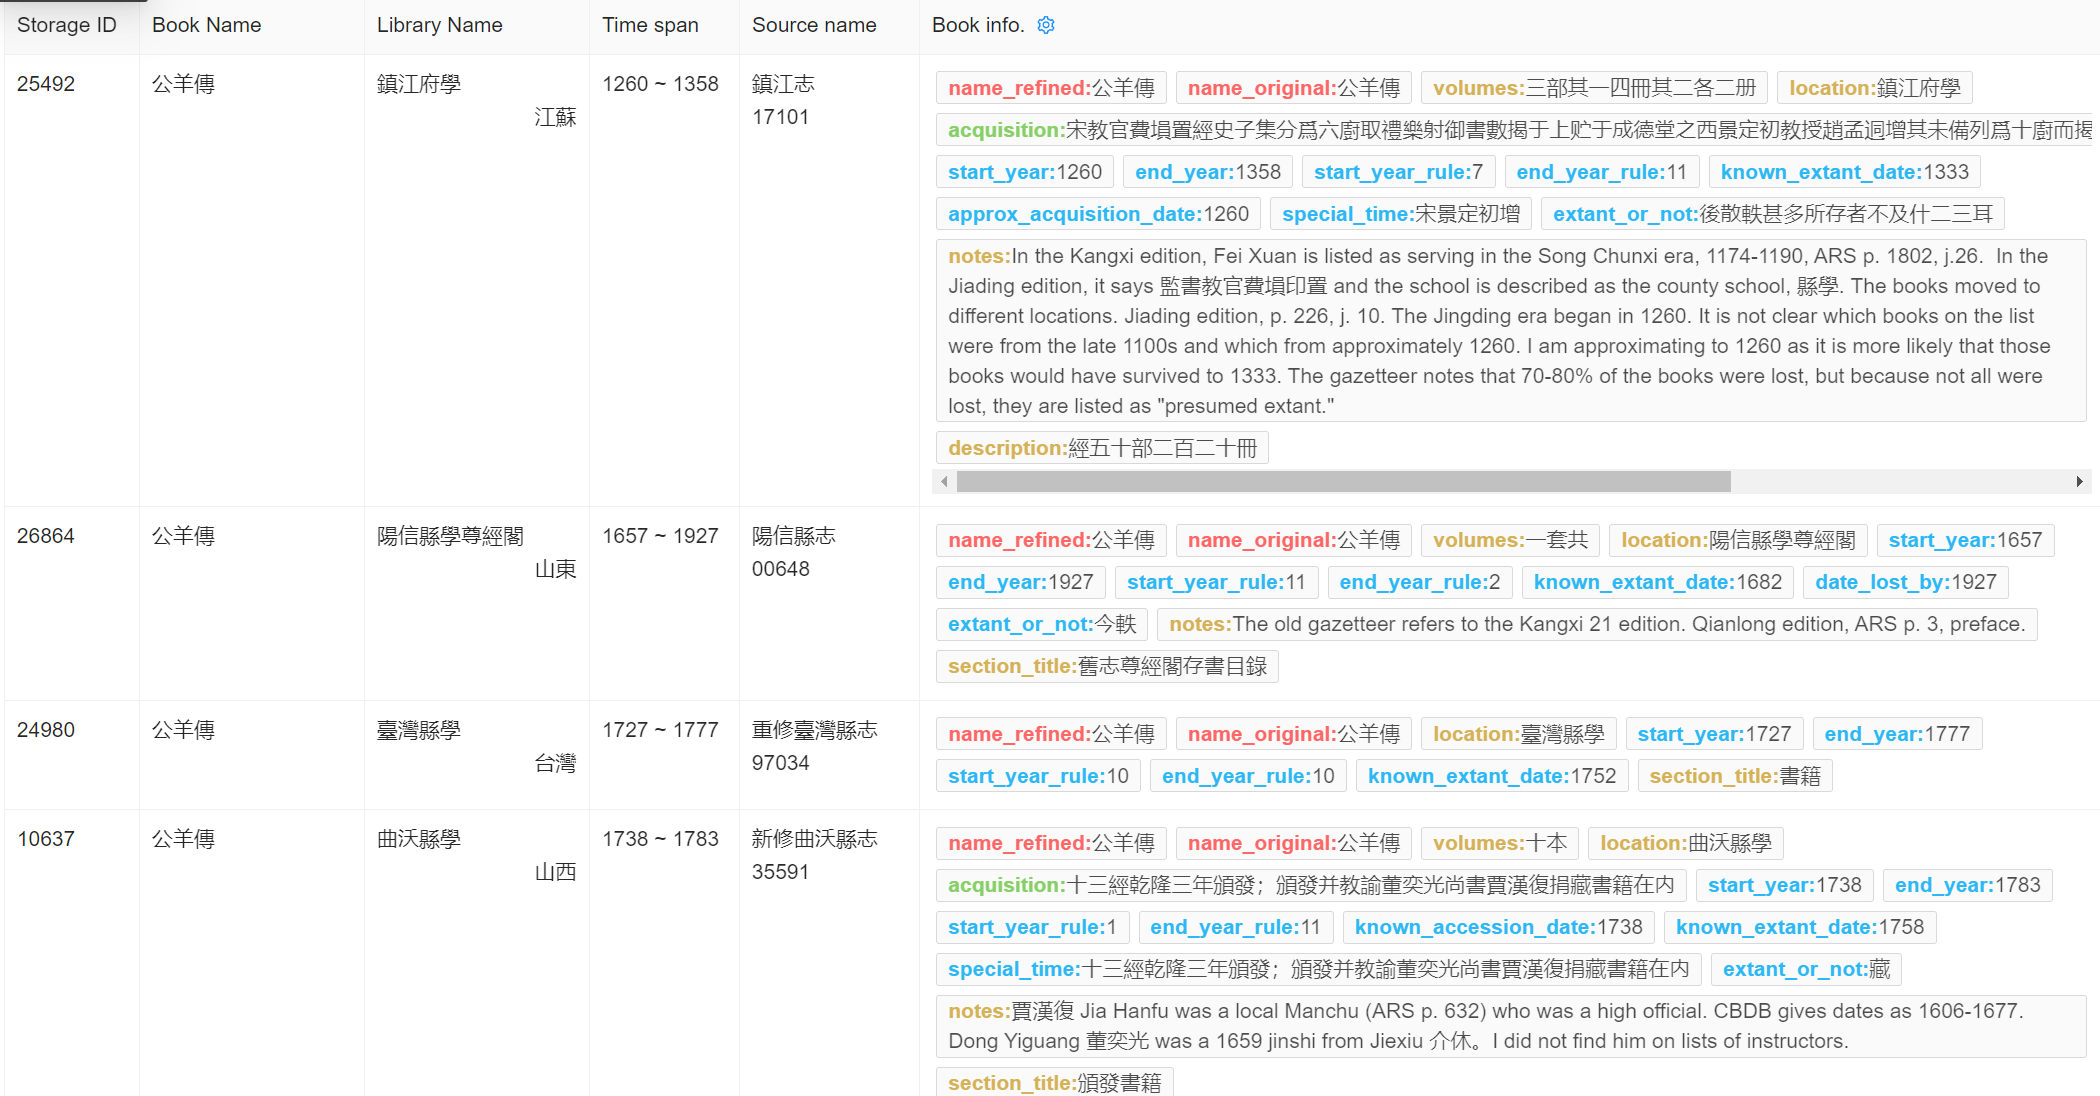This screenshot has width=2100, height=1096.
Task: Click left arrow of horizontal scrollbar
Action: tap(944, 482)
